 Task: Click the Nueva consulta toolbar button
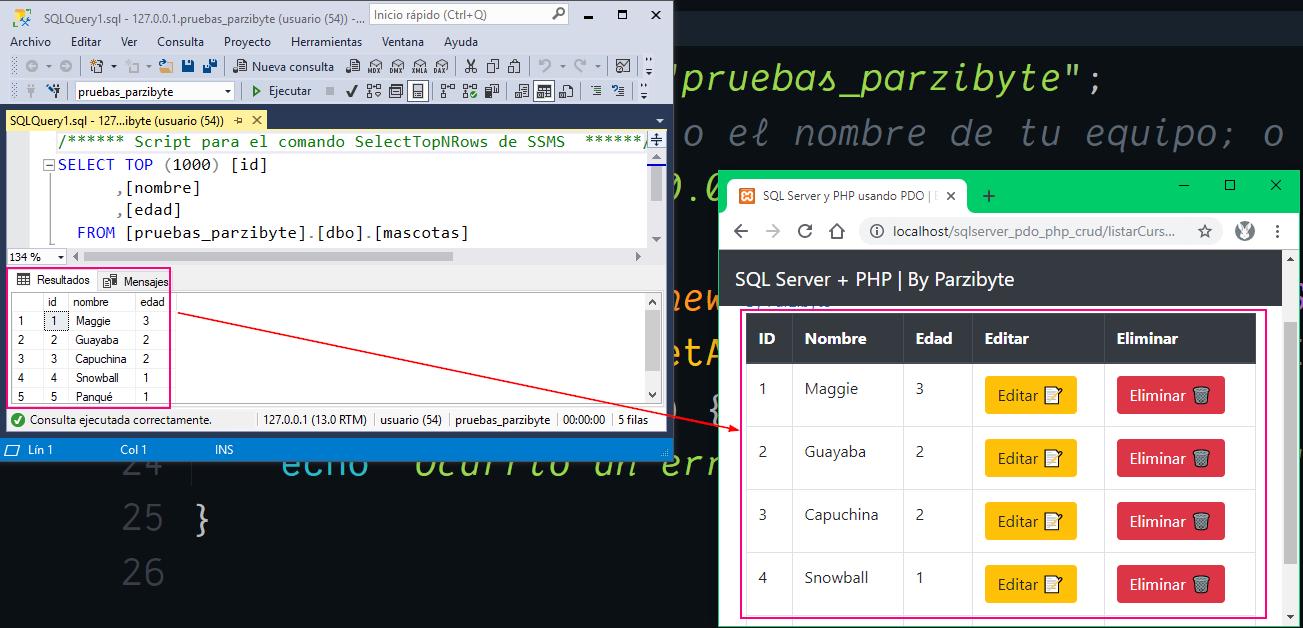pyautogui.click(x=284, y=66)
